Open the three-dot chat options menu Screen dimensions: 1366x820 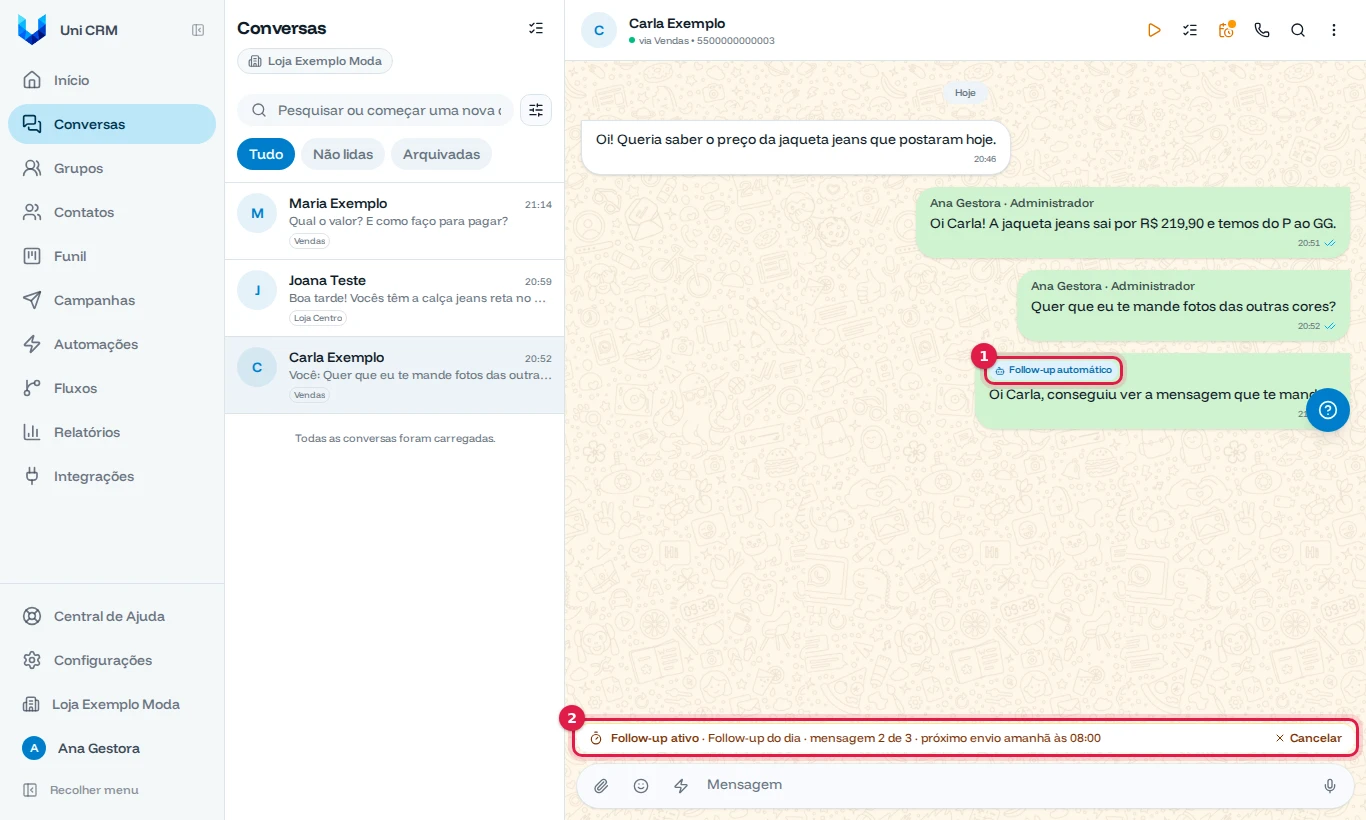[1334, 30]
